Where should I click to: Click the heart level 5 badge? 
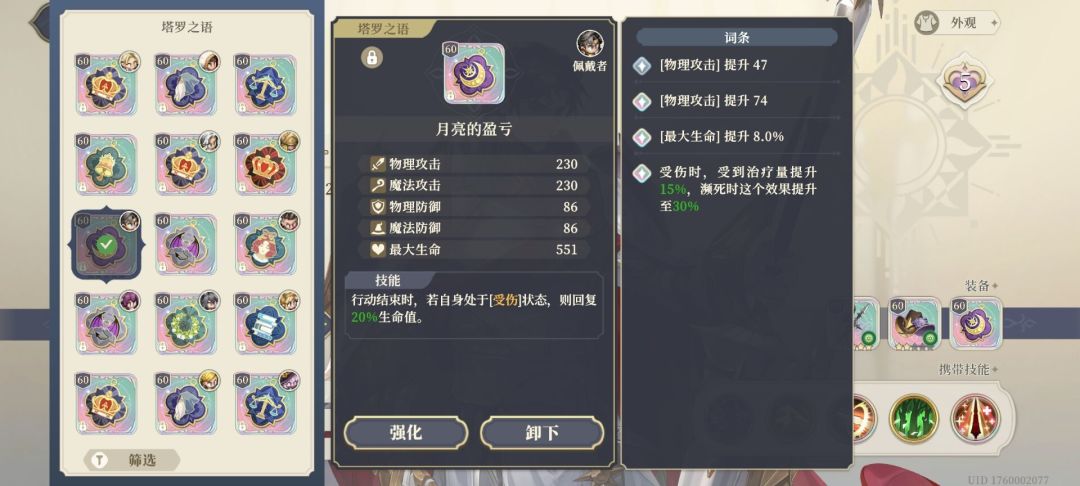point(964,83)
